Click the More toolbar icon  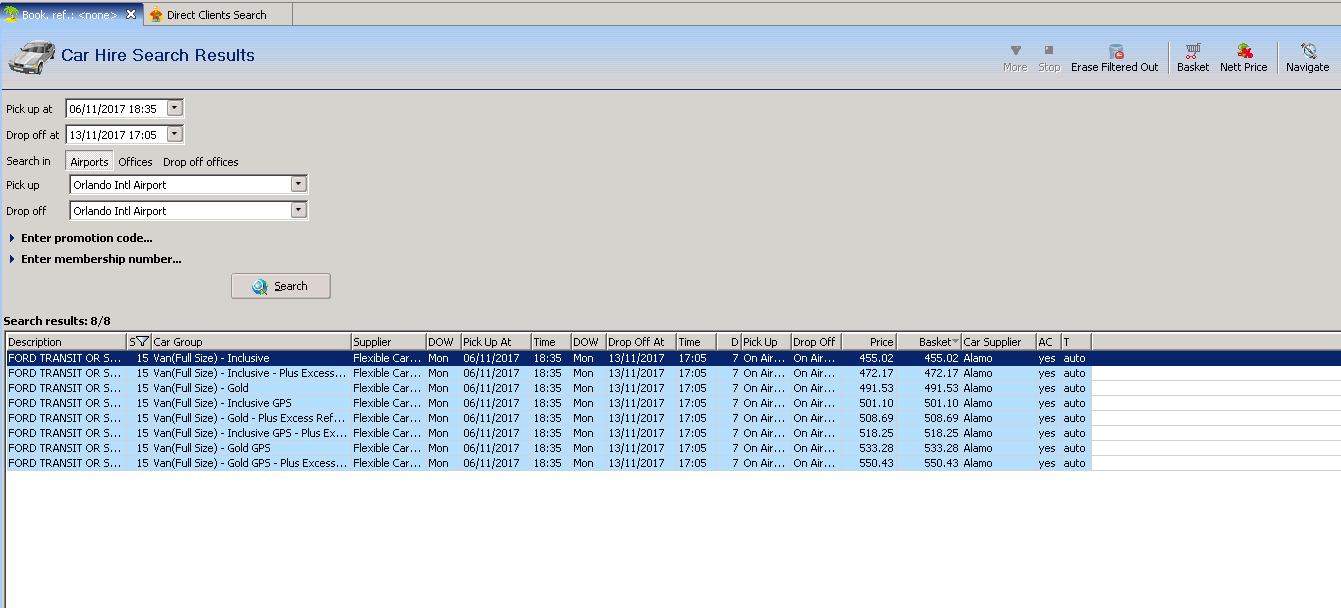pyautogui.click(x=1015, y=57)
